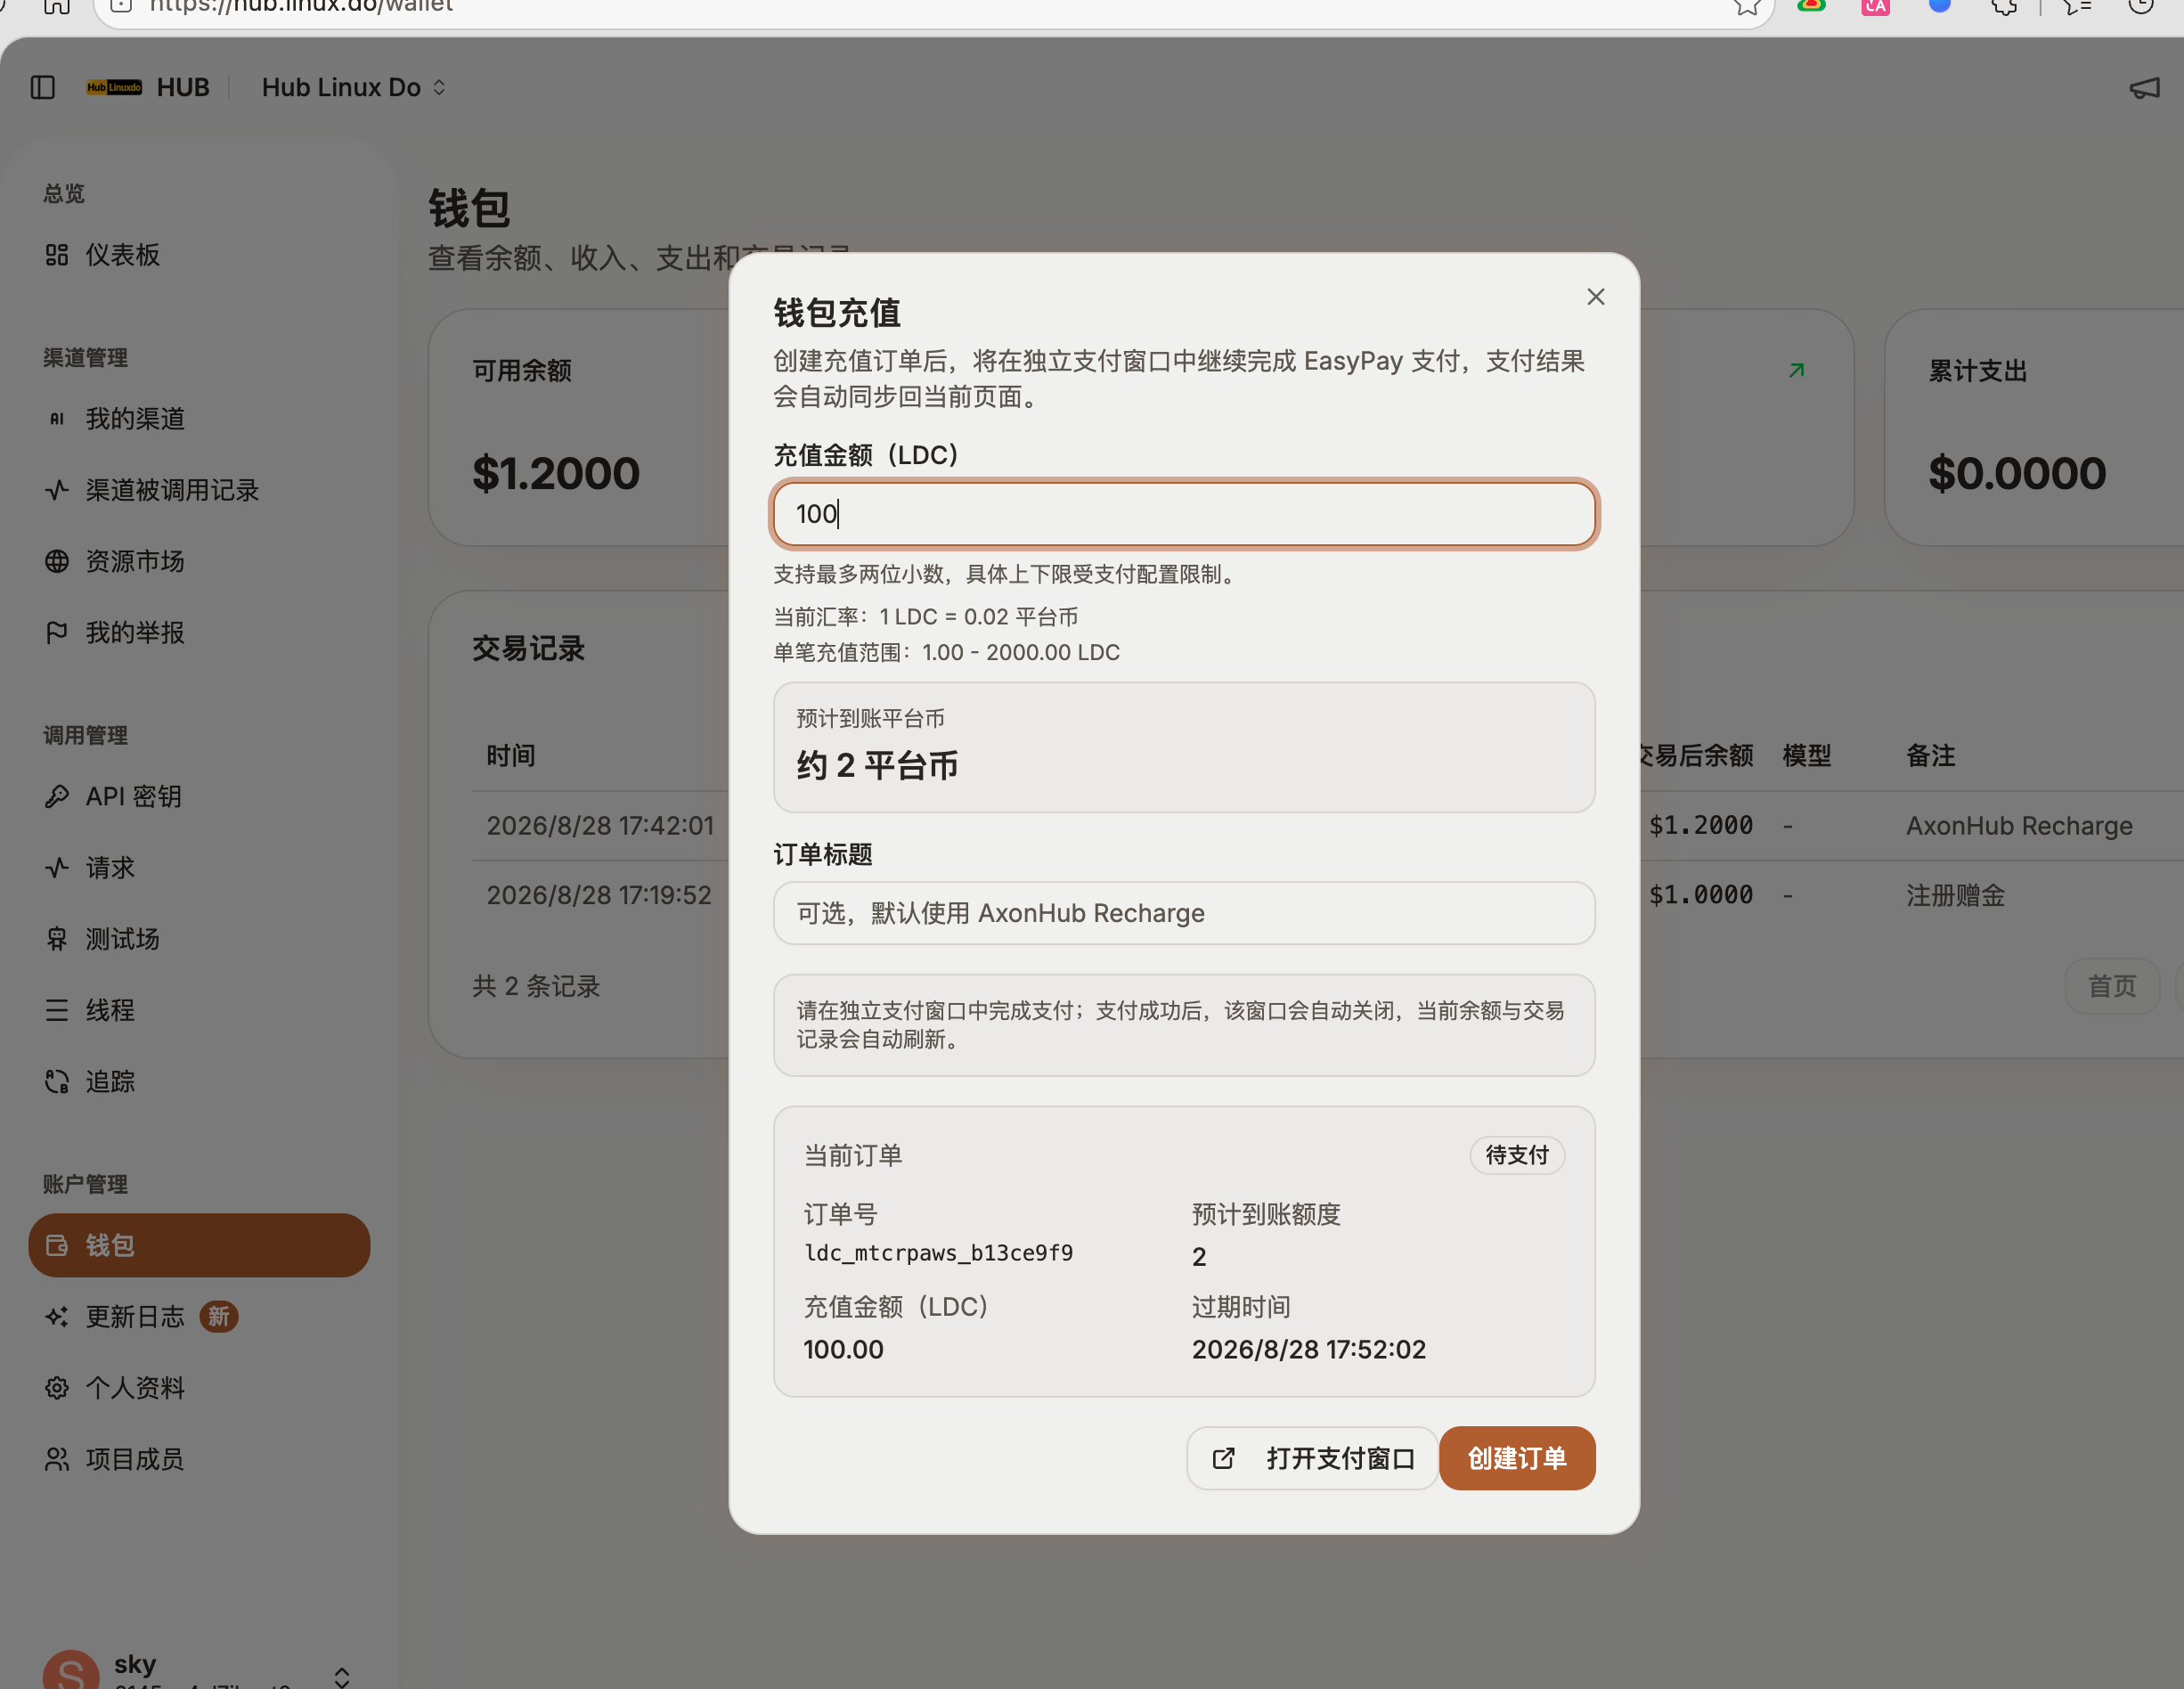Focus the 订单标题 input field
The height and width of the screenshot is (1689, 2184).
pos(1184,913)
